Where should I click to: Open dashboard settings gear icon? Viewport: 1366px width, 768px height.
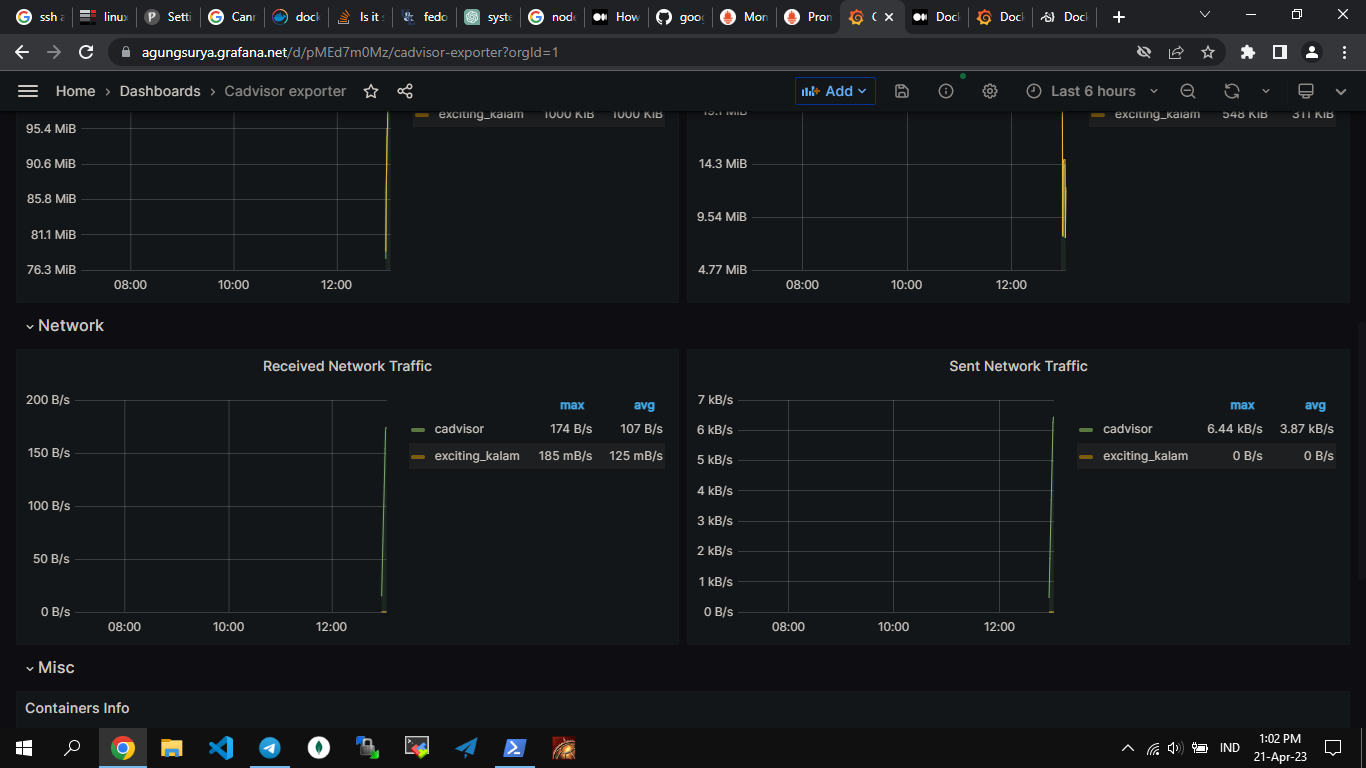click(990, 91)
